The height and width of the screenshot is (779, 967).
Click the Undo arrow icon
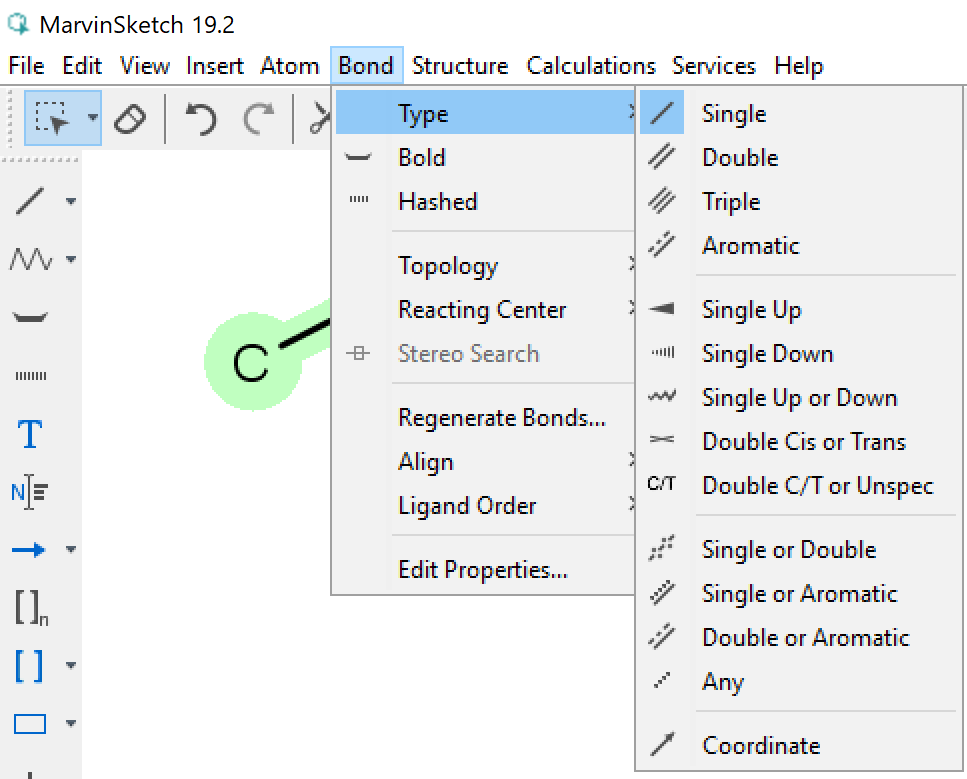pyautogui.click(x=201, y=119)
